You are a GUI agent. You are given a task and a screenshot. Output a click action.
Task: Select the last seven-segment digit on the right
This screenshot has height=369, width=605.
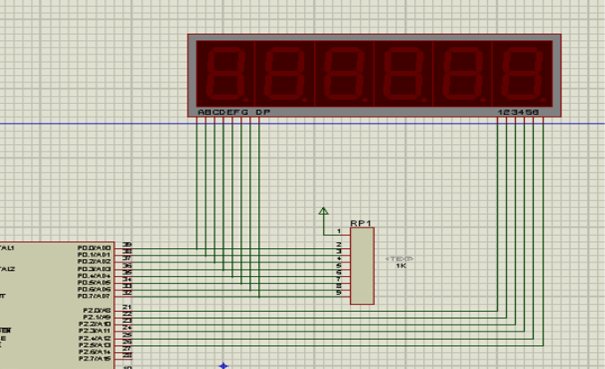[x=522, y=74]
